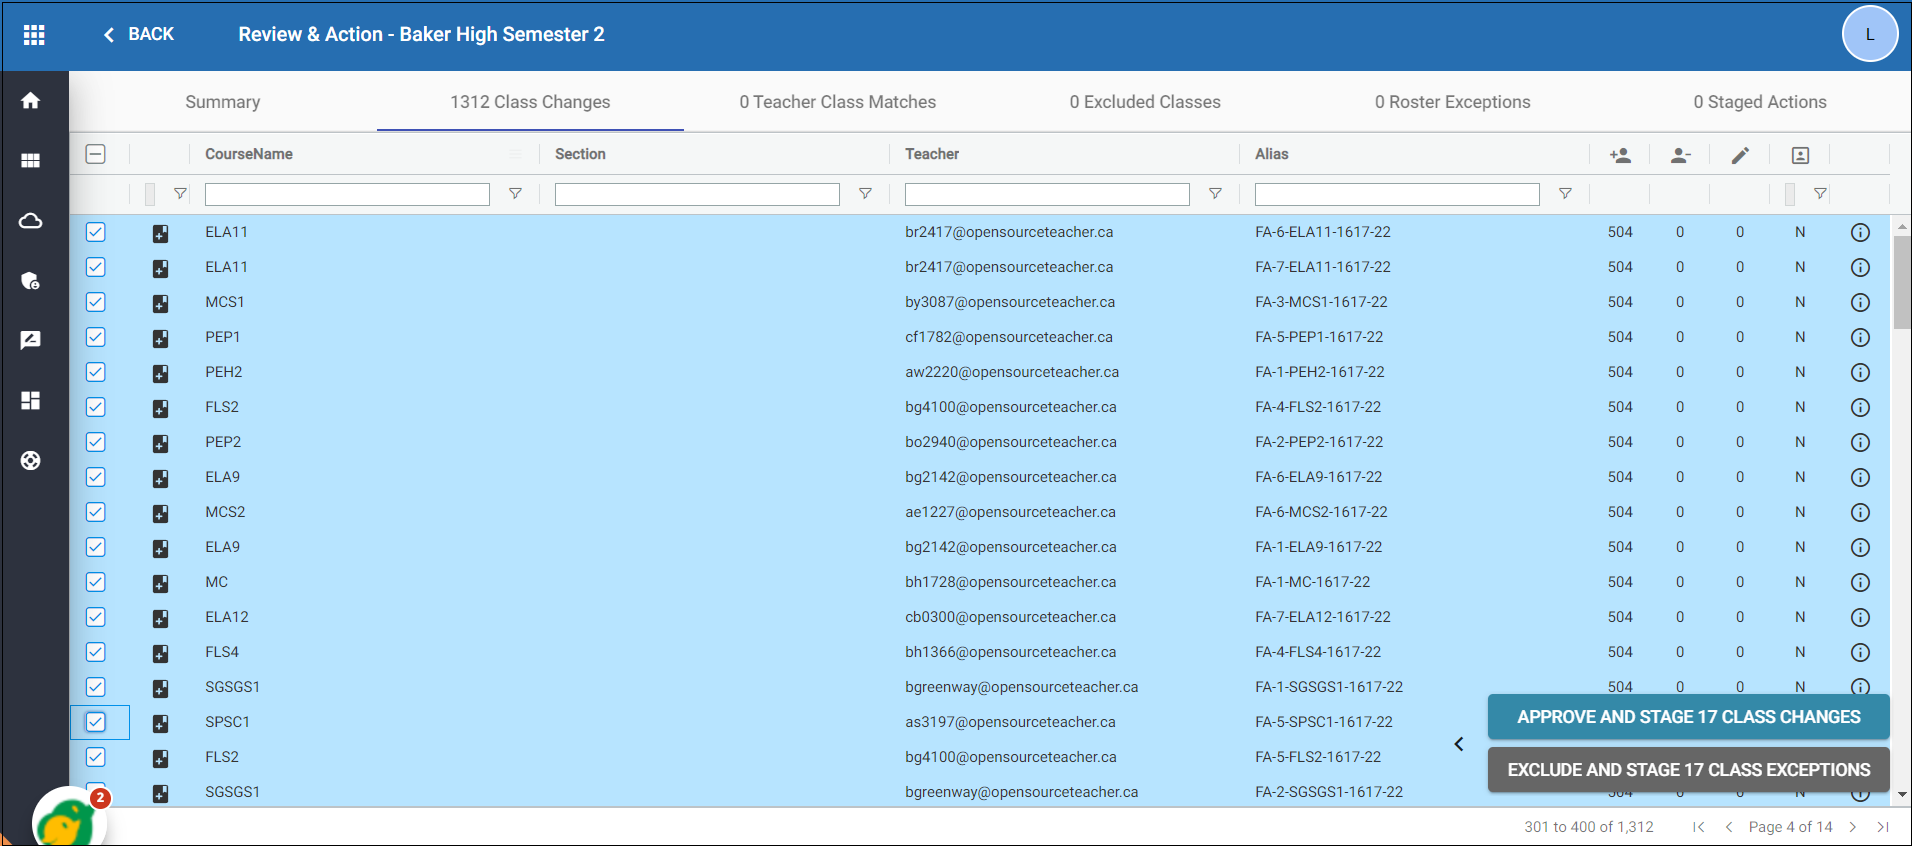Toggle the header select-all checkbox

96,154
